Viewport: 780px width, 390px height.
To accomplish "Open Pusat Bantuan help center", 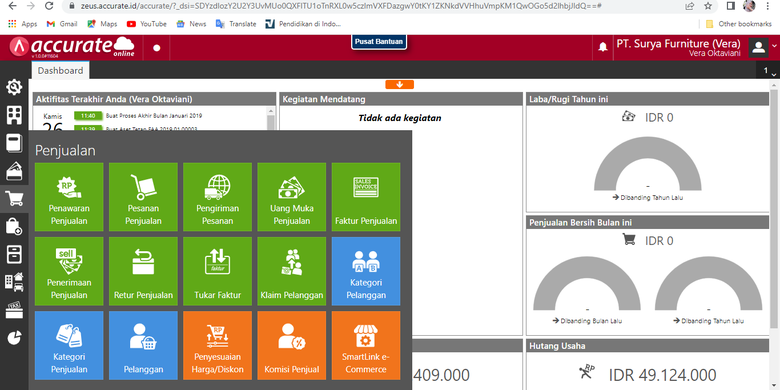I will pyautogui.click(x=379, y=42).
